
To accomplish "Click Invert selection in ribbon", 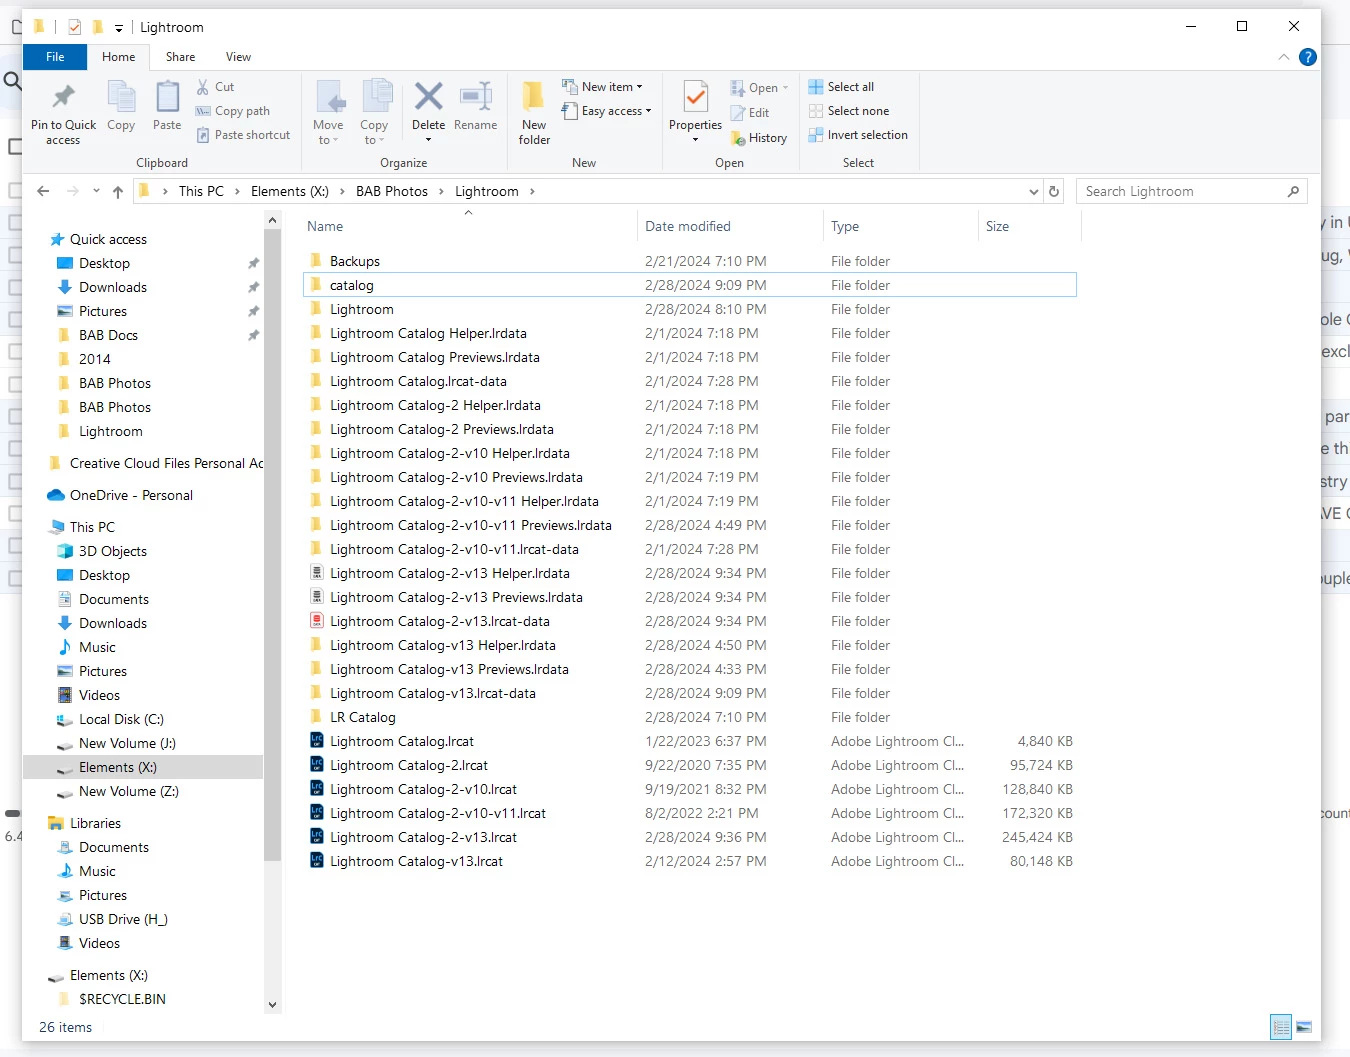I will pos(858,135).
